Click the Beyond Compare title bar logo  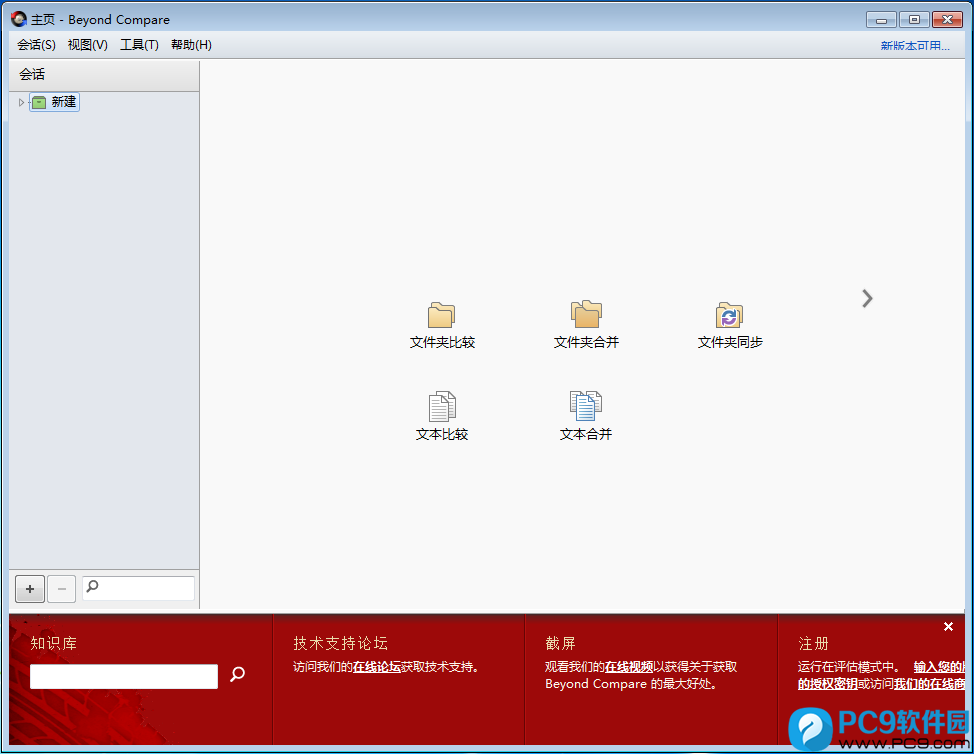(x=19, y=19)
